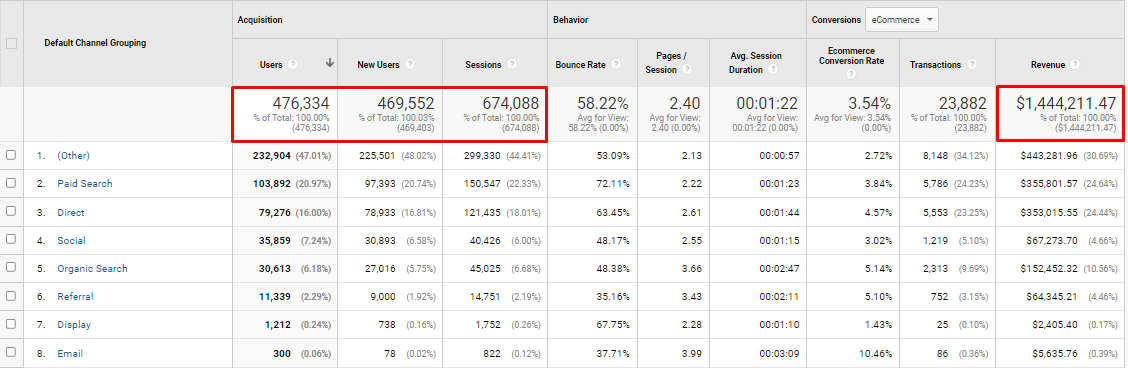Click Organic Search revenue $152,452.32
Image resolution: width=1128 pixels, height=368 pixels.
tap(1049, 268)
